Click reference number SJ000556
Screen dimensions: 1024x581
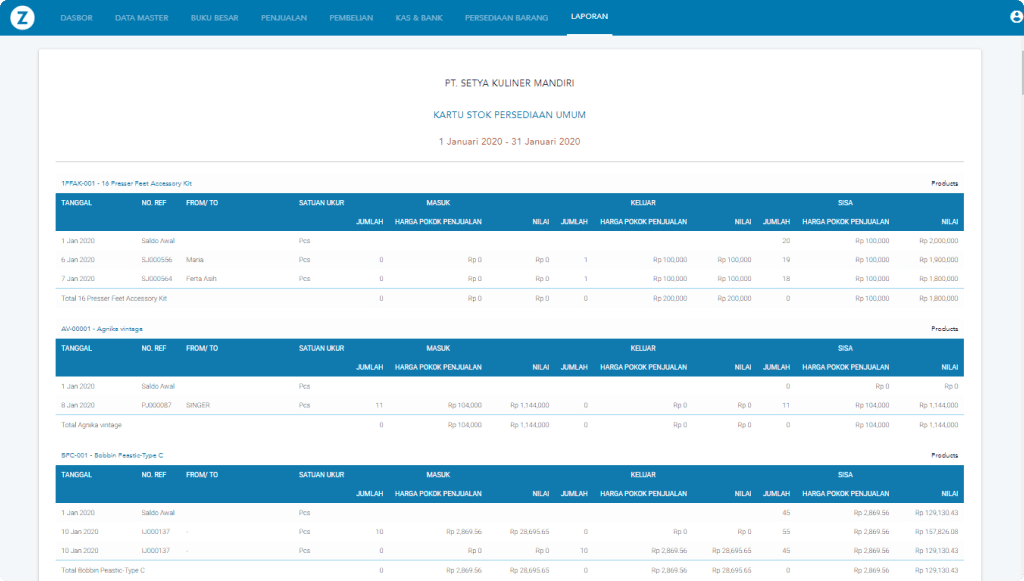point(157,260)
